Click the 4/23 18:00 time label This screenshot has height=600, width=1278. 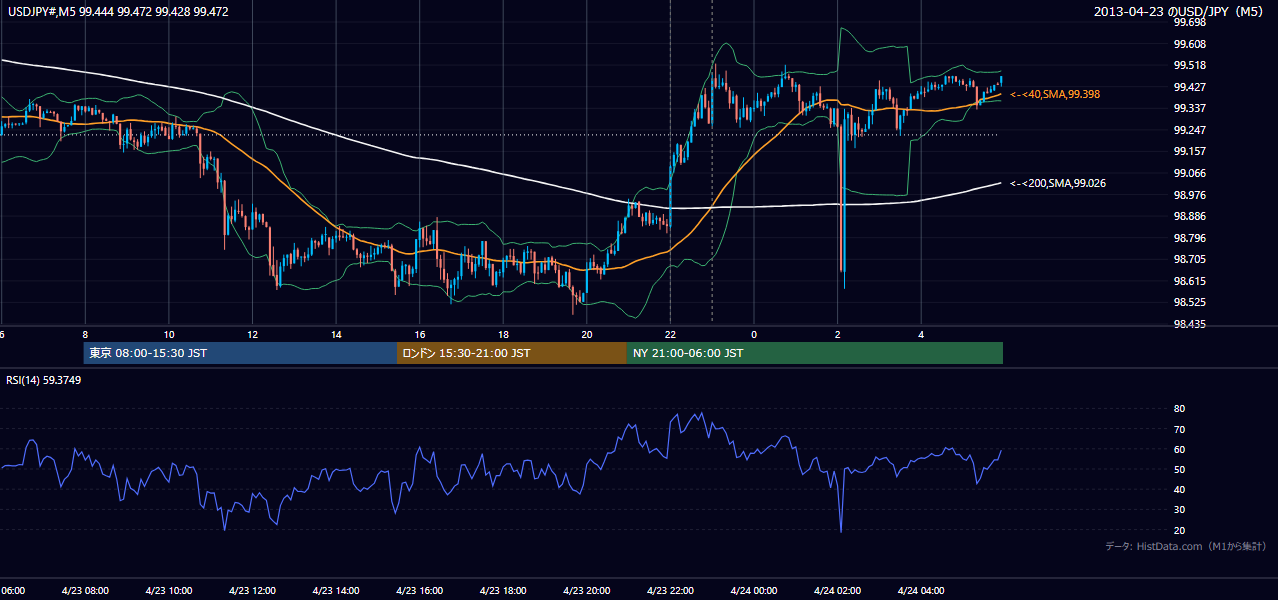[x=503, y=591]
